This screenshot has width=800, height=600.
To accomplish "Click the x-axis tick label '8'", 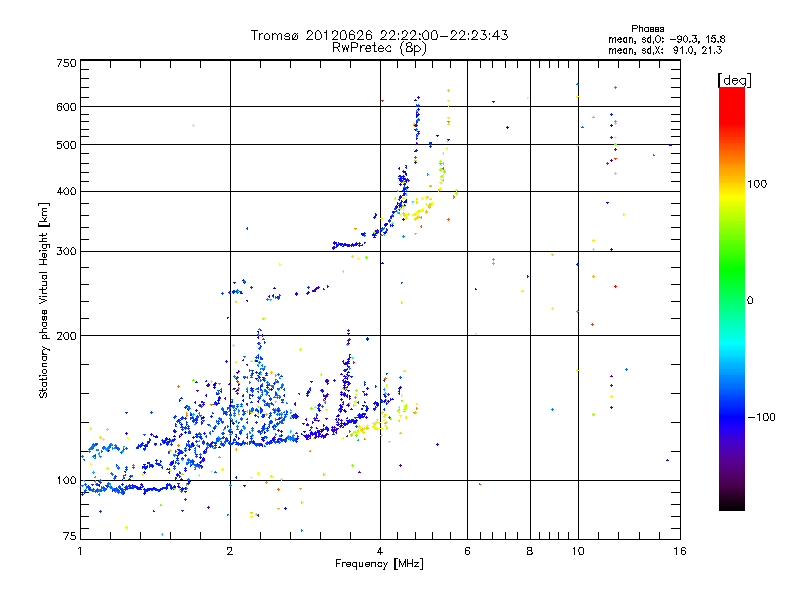I will point(530,551).
